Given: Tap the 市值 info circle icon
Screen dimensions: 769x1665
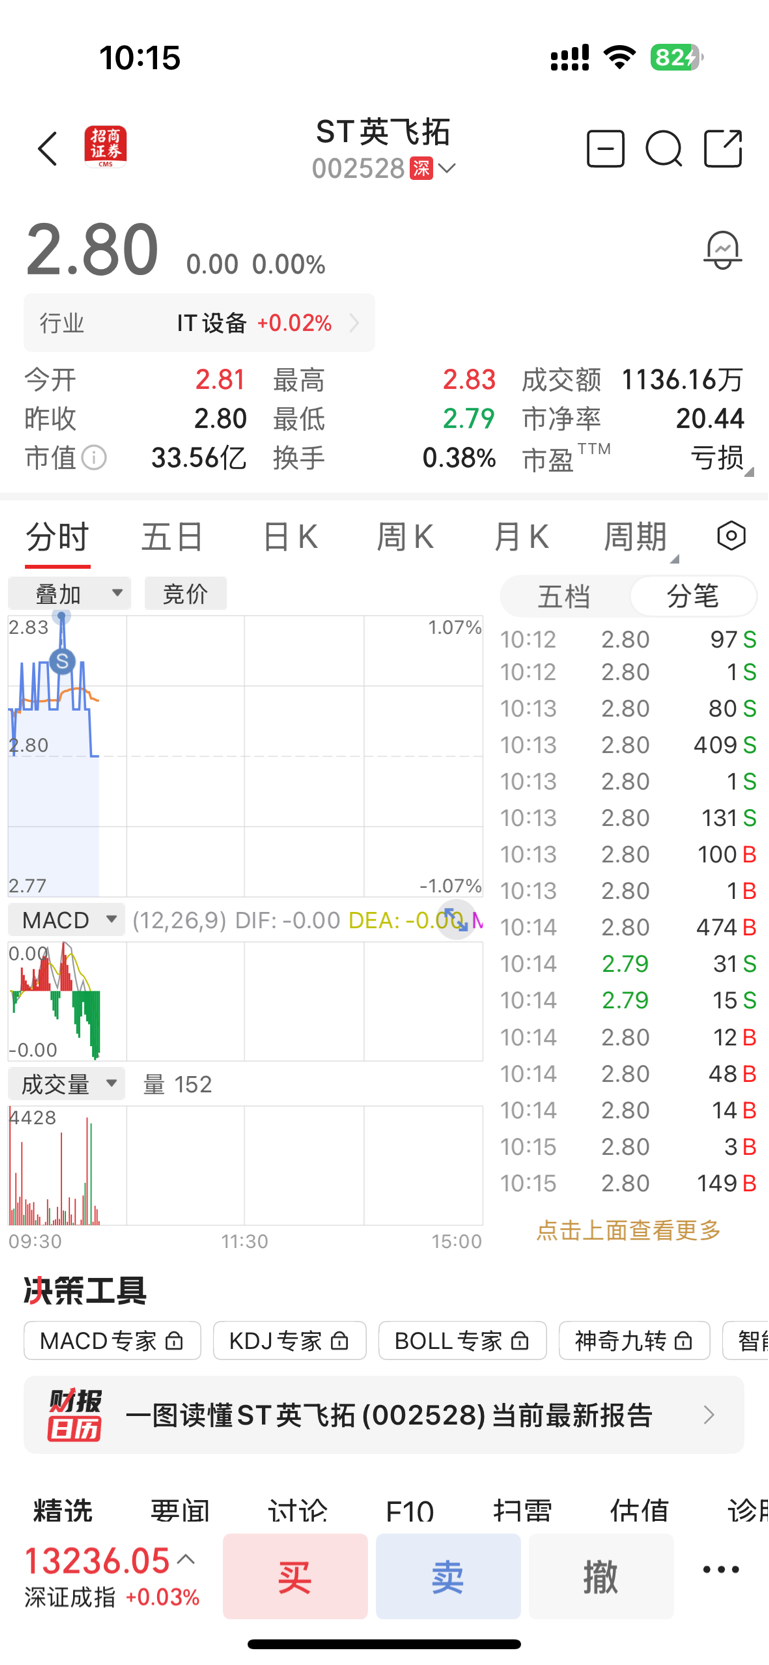Looking at the screenshot, I should pos(94,458).
